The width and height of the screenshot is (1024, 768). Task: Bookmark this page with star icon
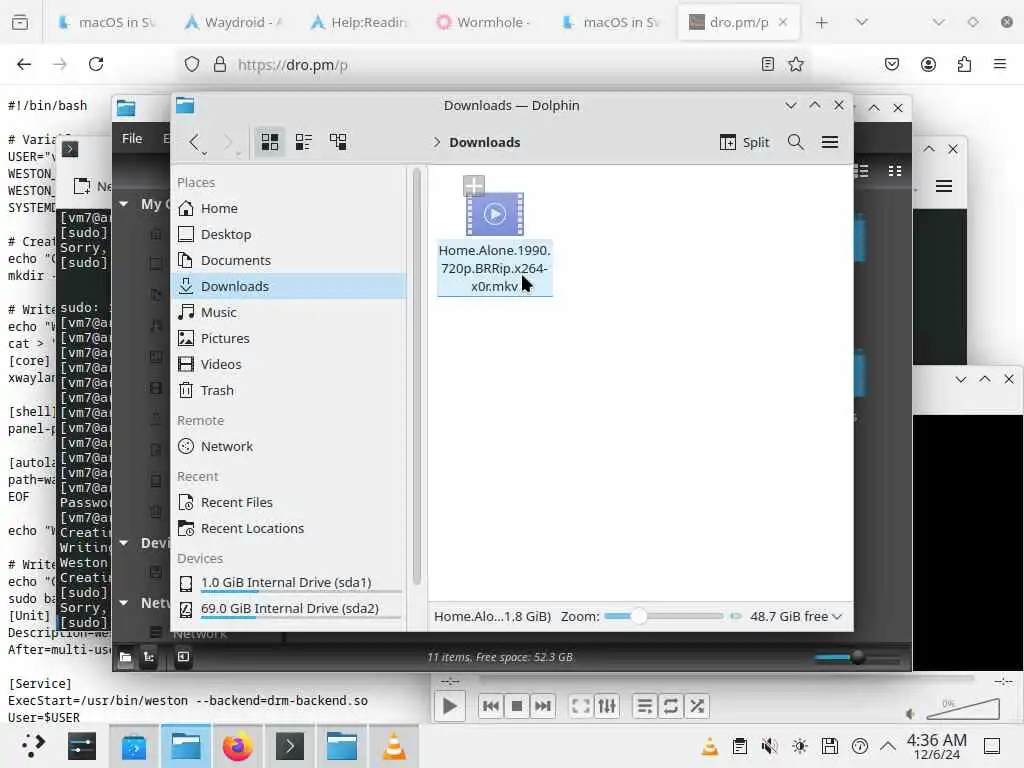tap(795, 64)
